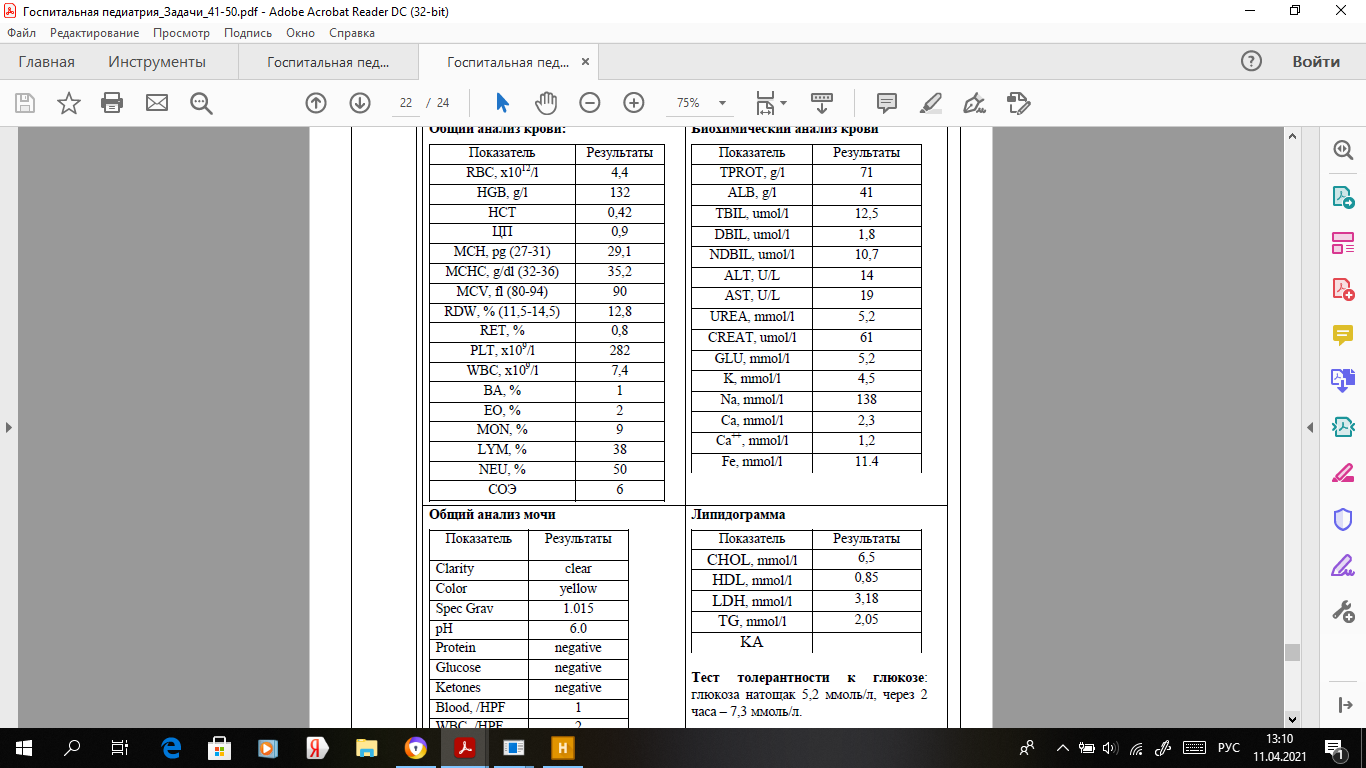Open the Help question mark
This screenshot has width=1366, height=768.
1251,61
